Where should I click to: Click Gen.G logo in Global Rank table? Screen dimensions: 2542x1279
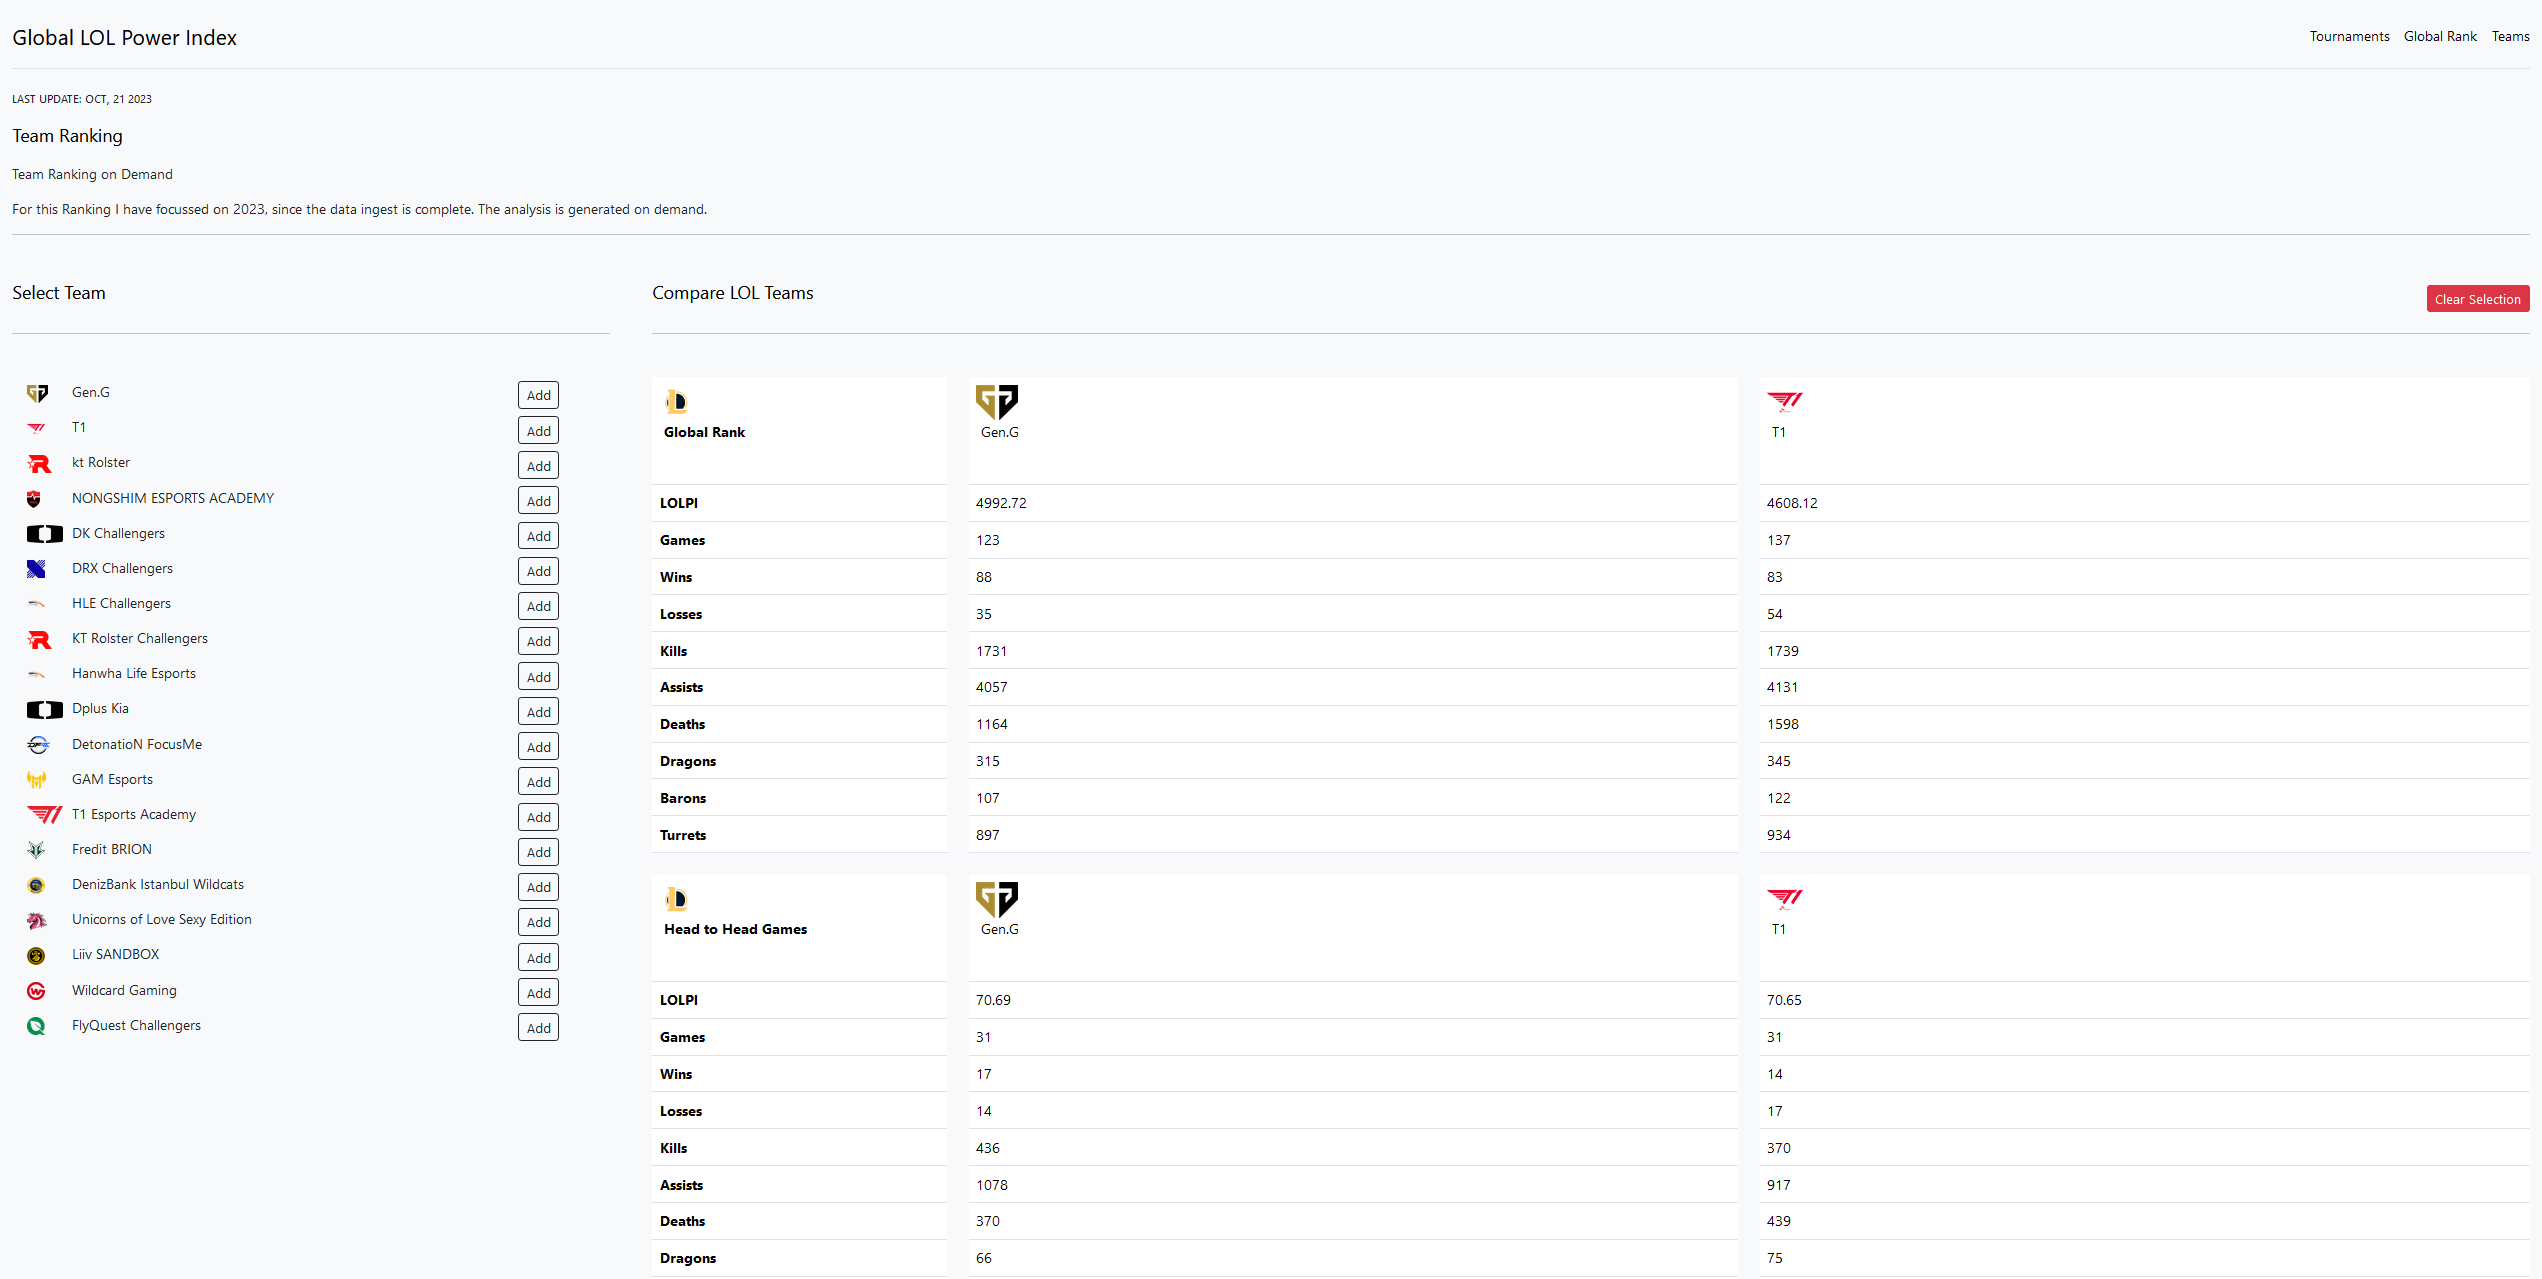pyautogui.click(x=996, y=402)
